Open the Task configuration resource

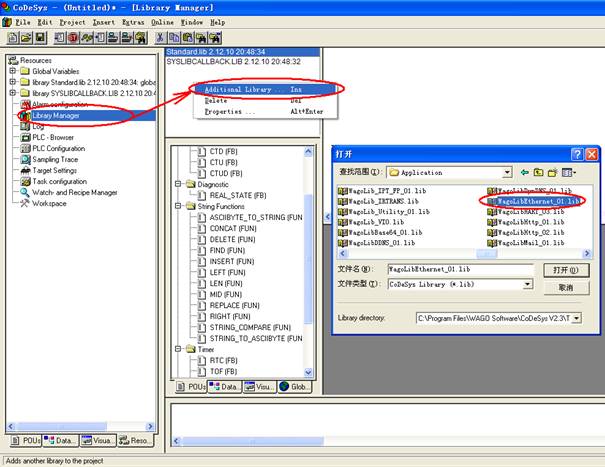pyautogui.click(x=59, y=181)
